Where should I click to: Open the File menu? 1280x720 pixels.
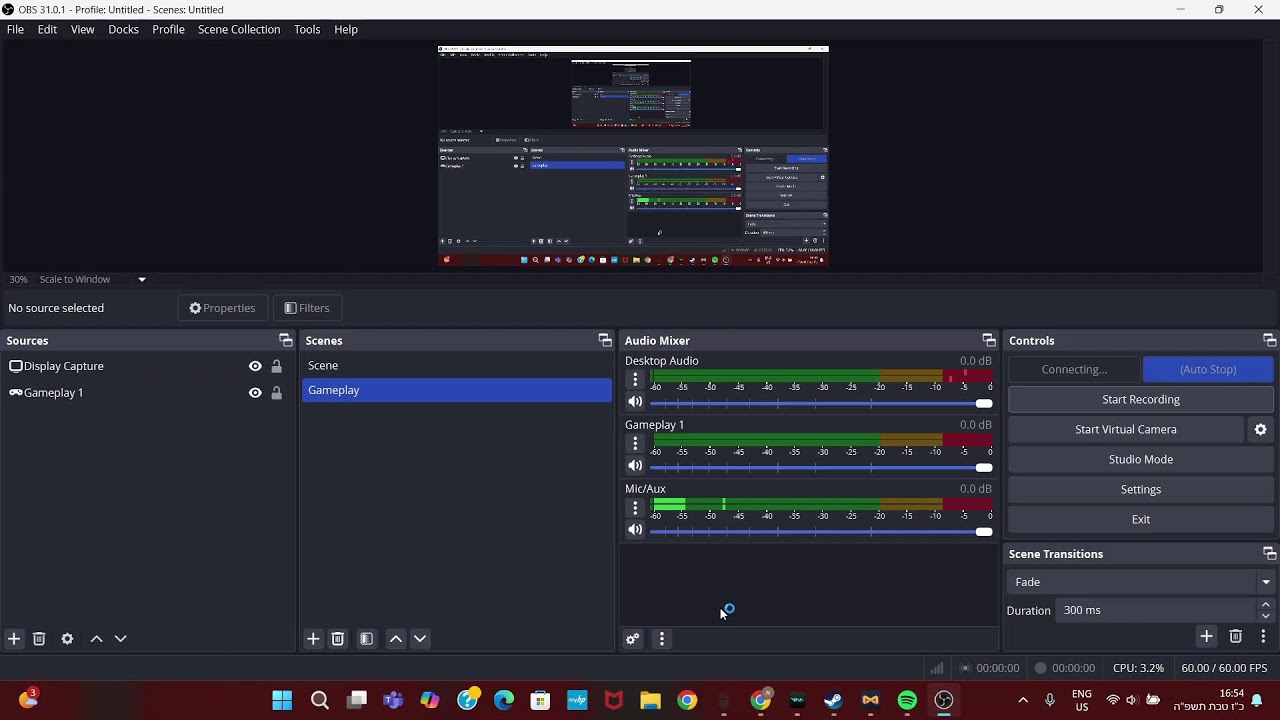15,29
